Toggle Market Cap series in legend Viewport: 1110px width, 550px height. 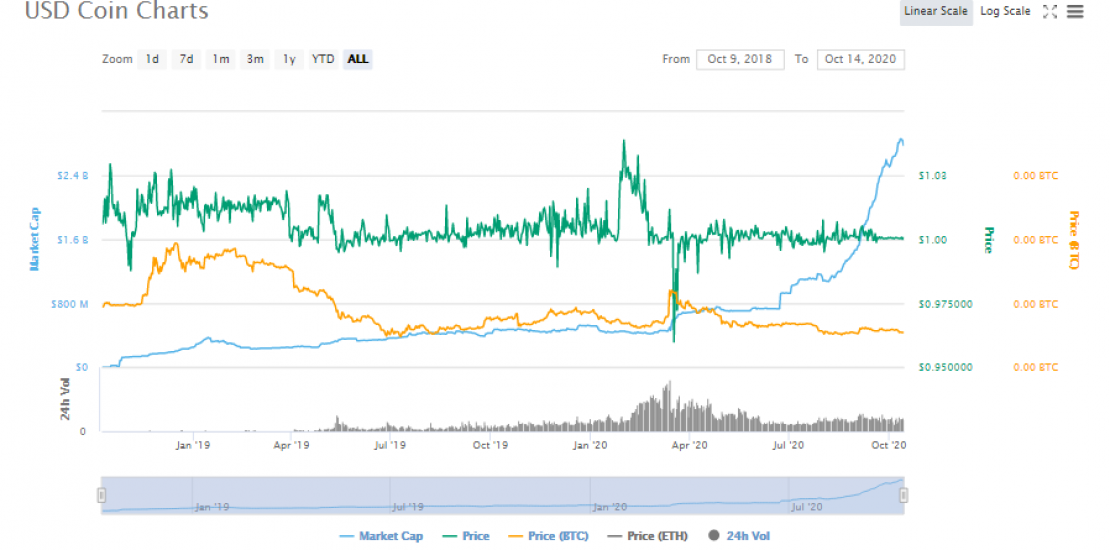(x=381, y=536)
